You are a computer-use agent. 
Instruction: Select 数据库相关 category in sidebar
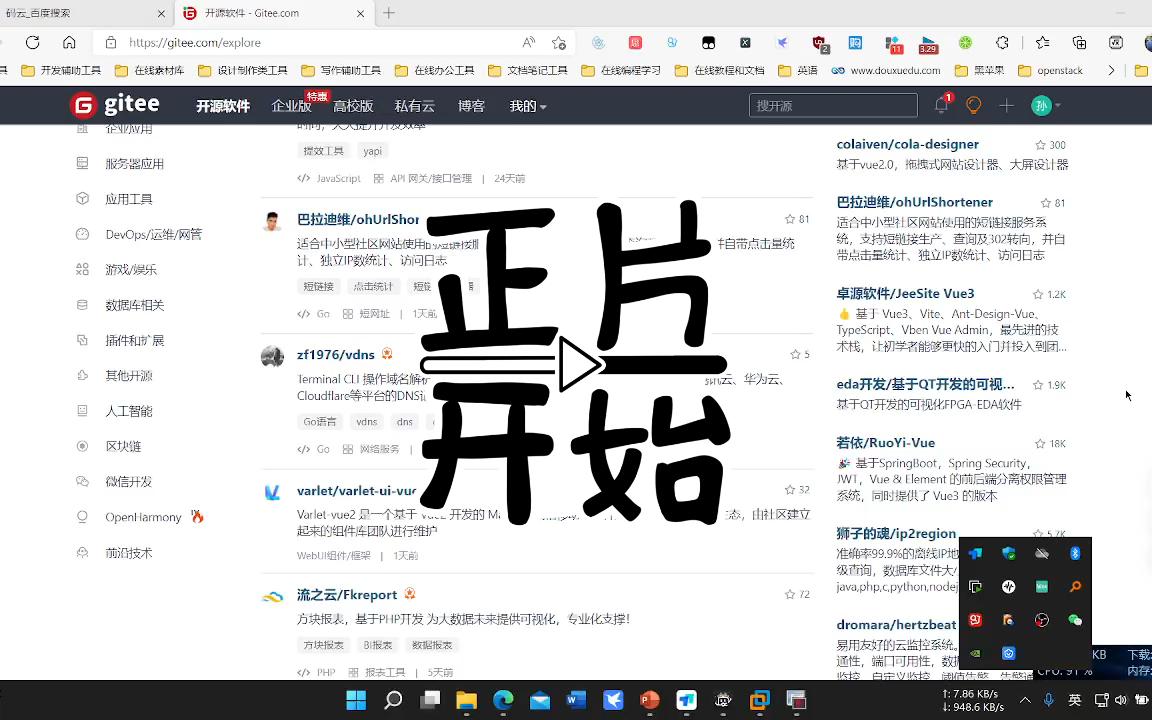tap(134, 305)
